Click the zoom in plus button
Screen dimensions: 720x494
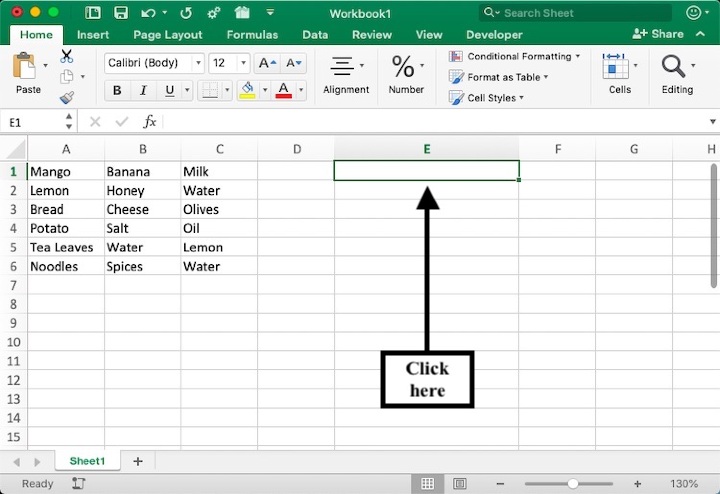tap(637, 483)
